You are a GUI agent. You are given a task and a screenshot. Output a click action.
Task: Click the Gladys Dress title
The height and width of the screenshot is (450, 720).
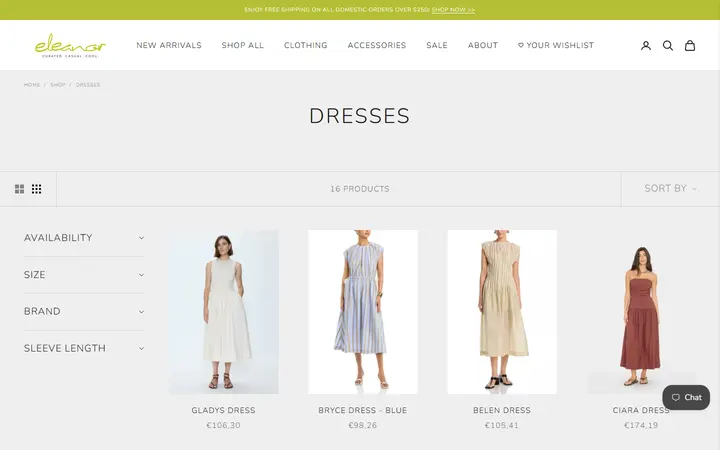pyautogui.click(x=224, y=411)
